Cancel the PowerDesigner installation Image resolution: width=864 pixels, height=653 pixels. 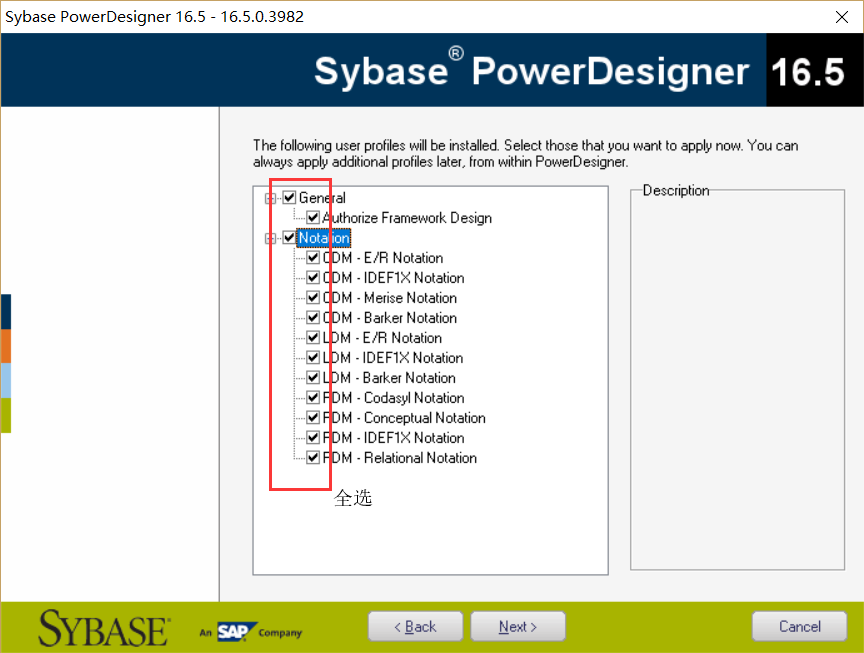(x=800, y=627)
